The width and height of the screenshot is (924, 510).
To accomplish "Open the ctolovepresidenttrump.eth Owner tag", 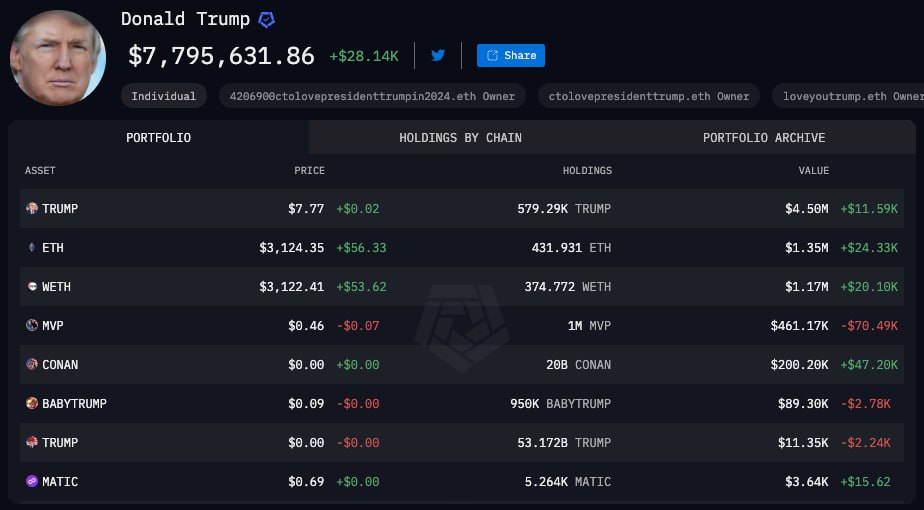I will 649,96.
